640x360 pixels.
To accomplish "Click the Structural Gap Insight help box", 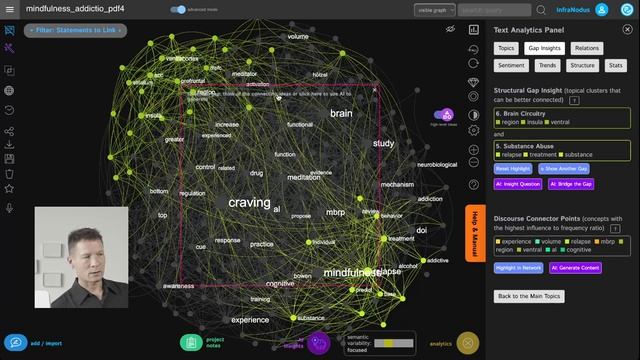I will tap(574, 100).
